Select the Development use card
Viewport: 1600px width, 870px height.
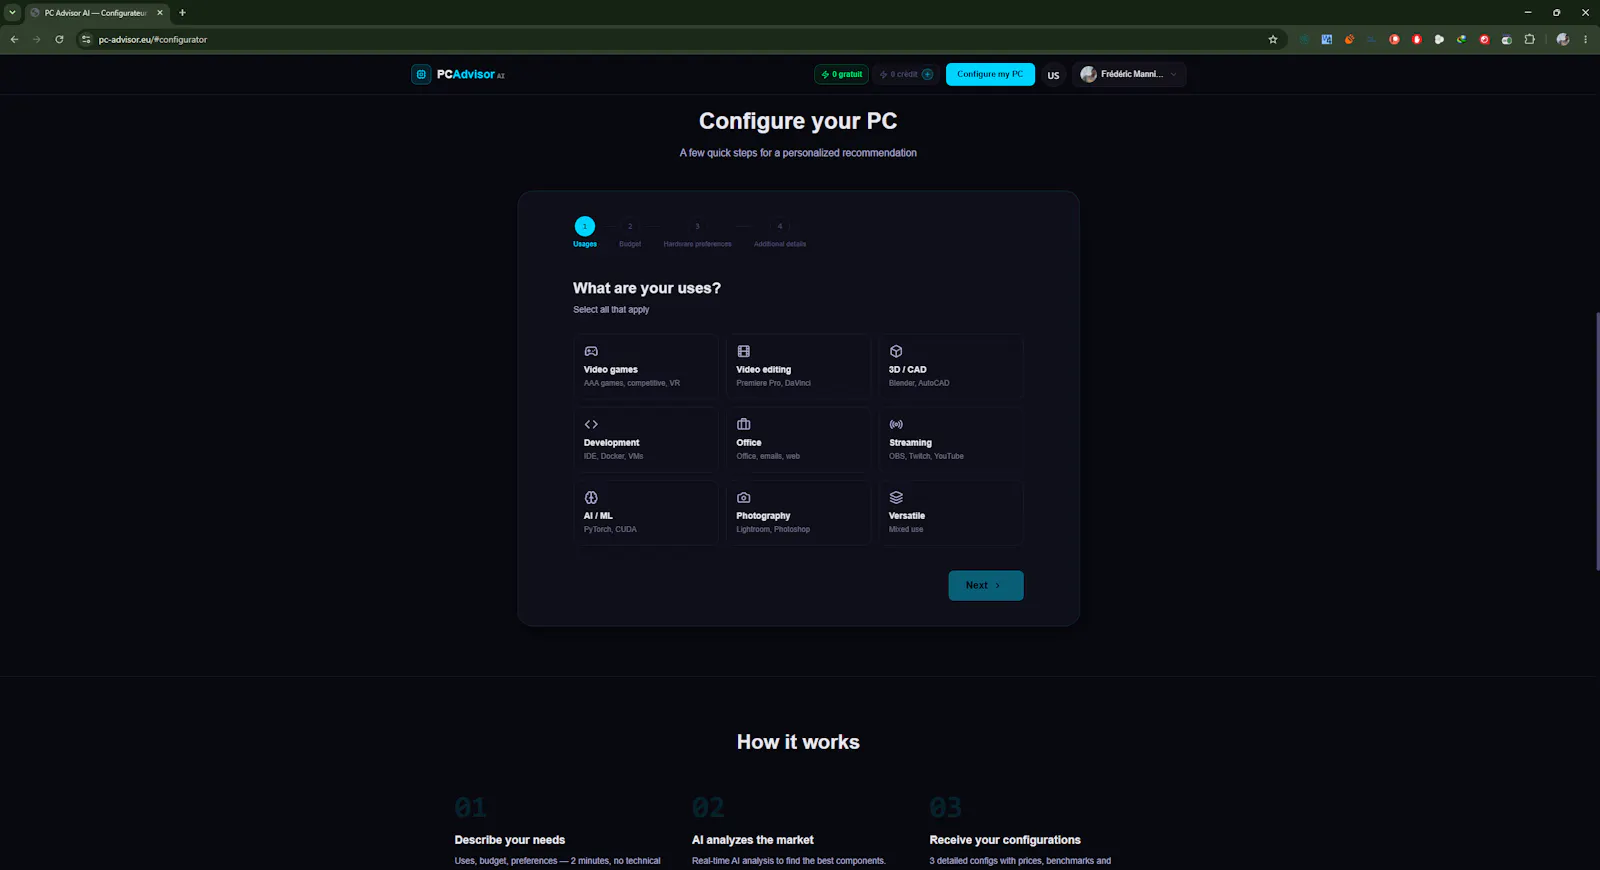(x=646, y=440)
